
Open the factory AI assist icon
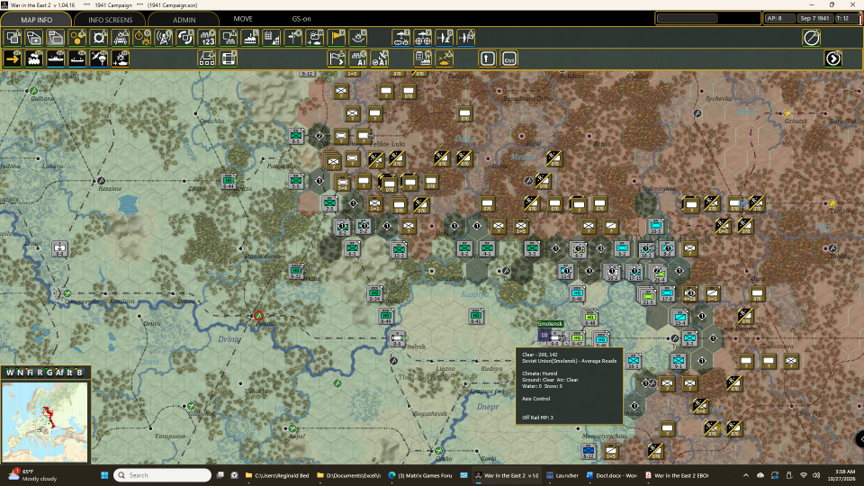point(358,58)
